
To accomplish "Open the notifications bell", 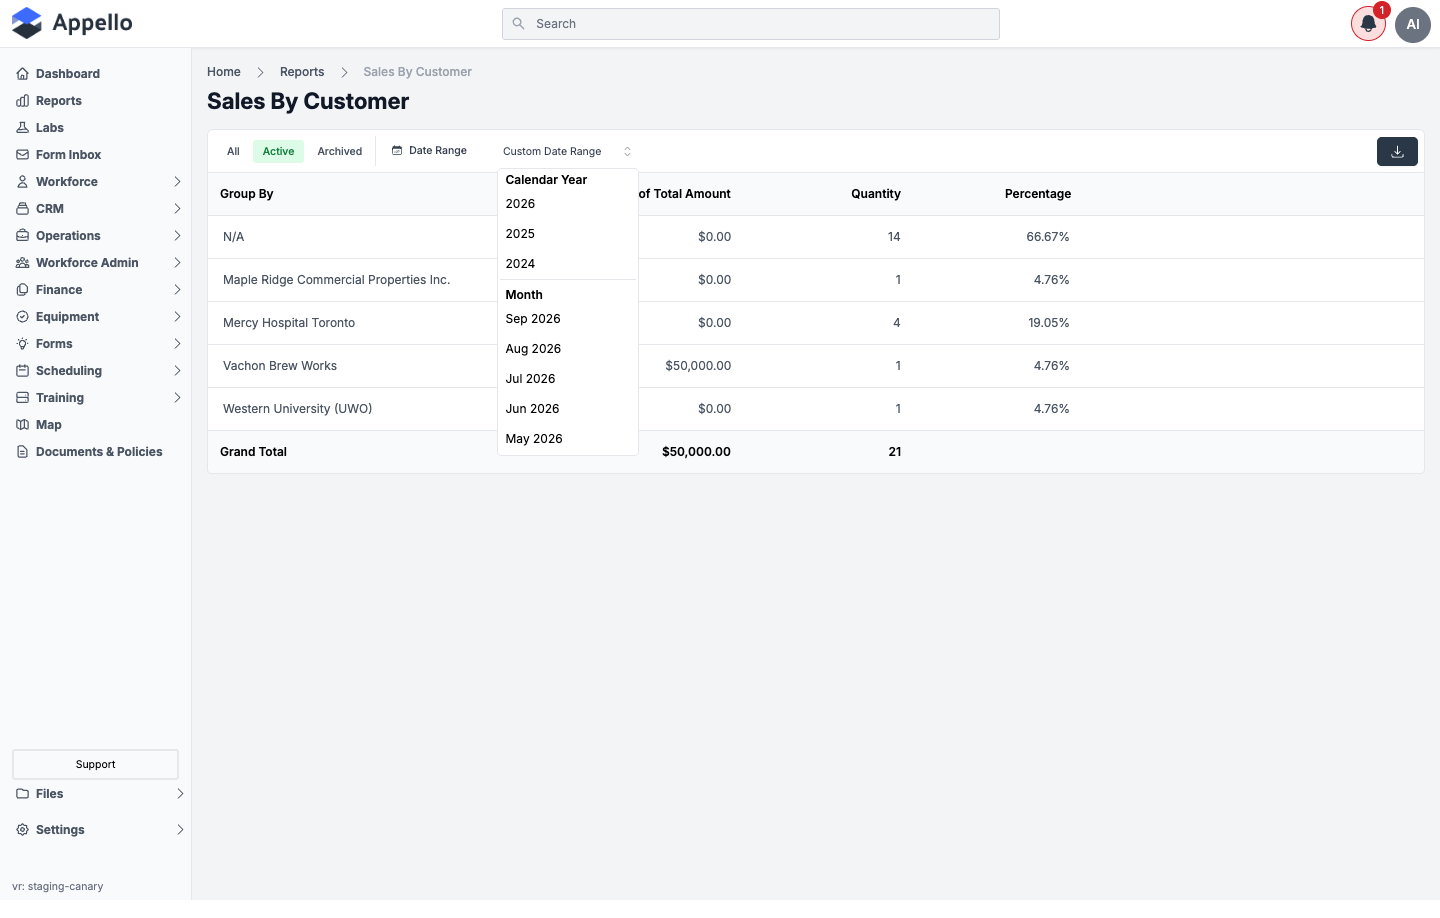I will pos(1368,24).
